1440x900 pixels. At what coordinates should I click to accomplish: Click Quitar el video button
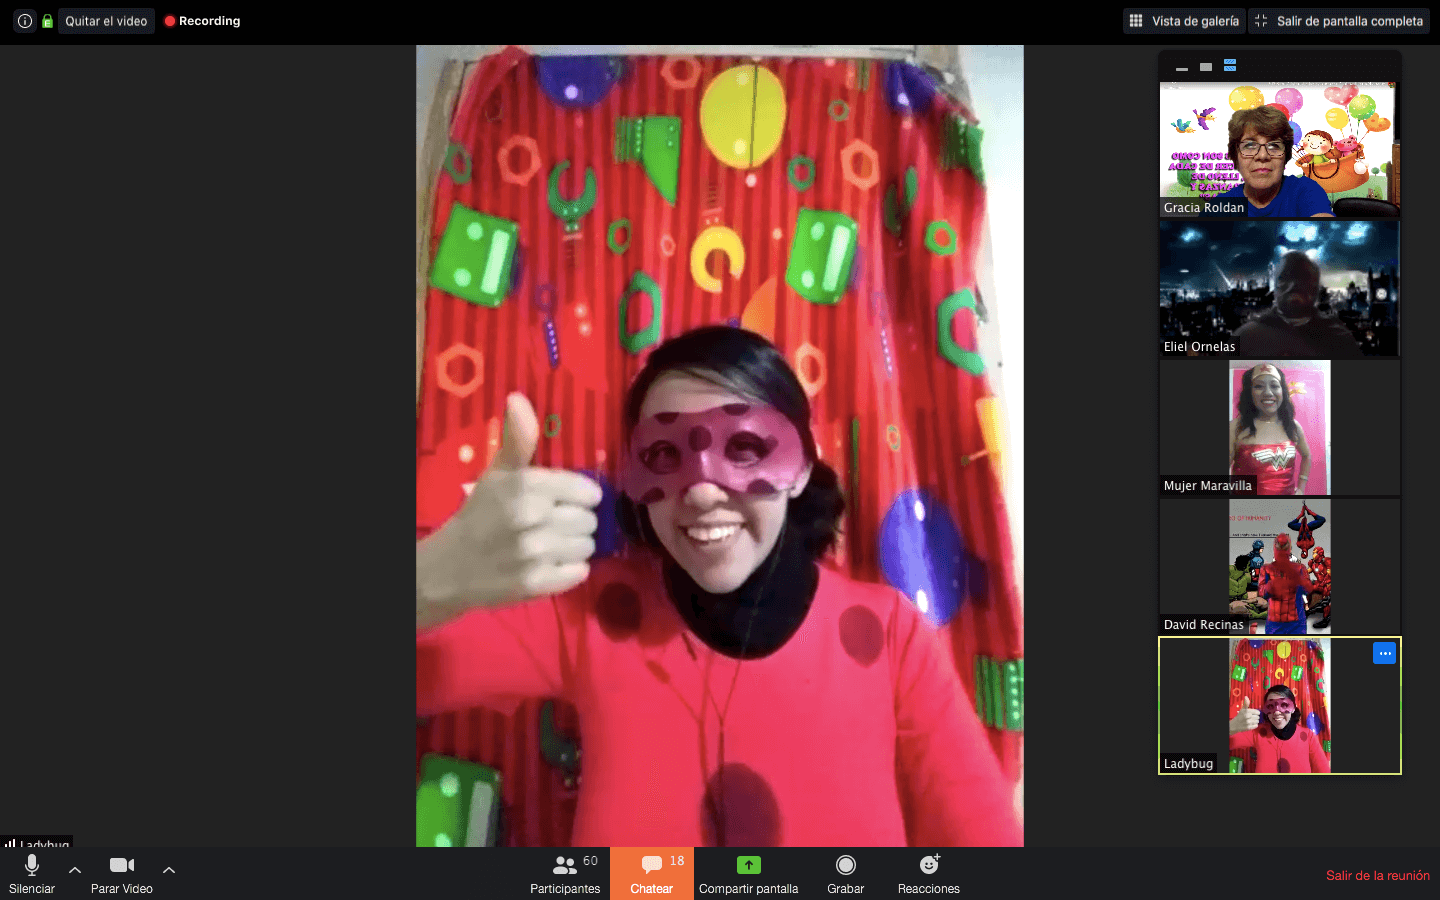pyautogui.click(x=106, y=21)
